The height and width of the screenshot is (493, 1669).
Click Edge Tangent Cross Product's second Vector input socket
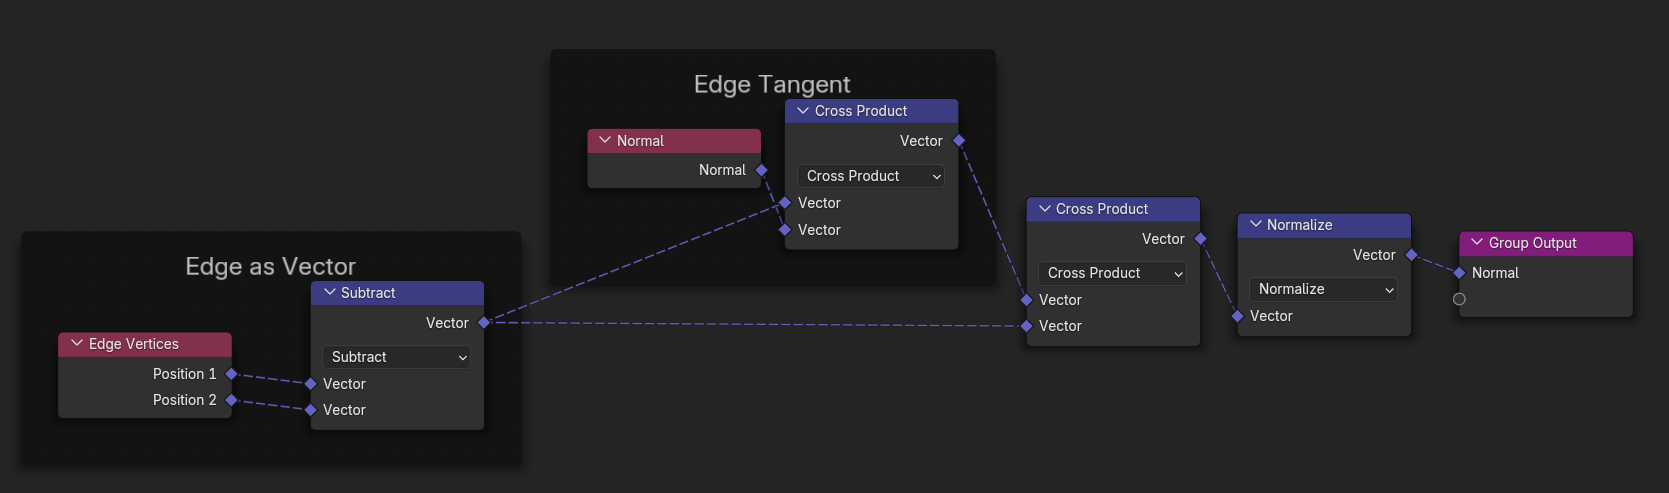point(785,230)
